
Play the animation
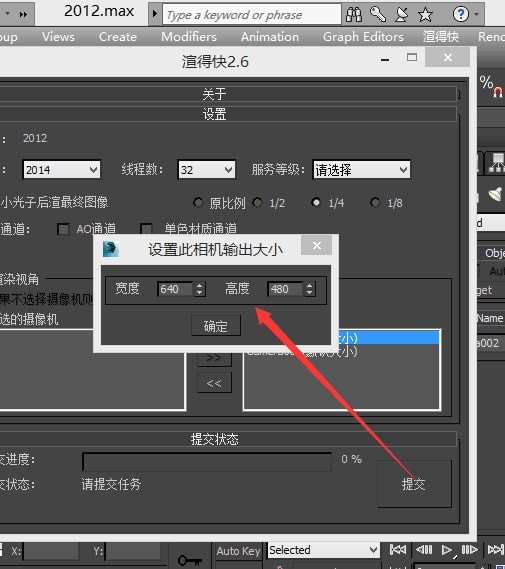pyautogui.click(x=447, y=550)
